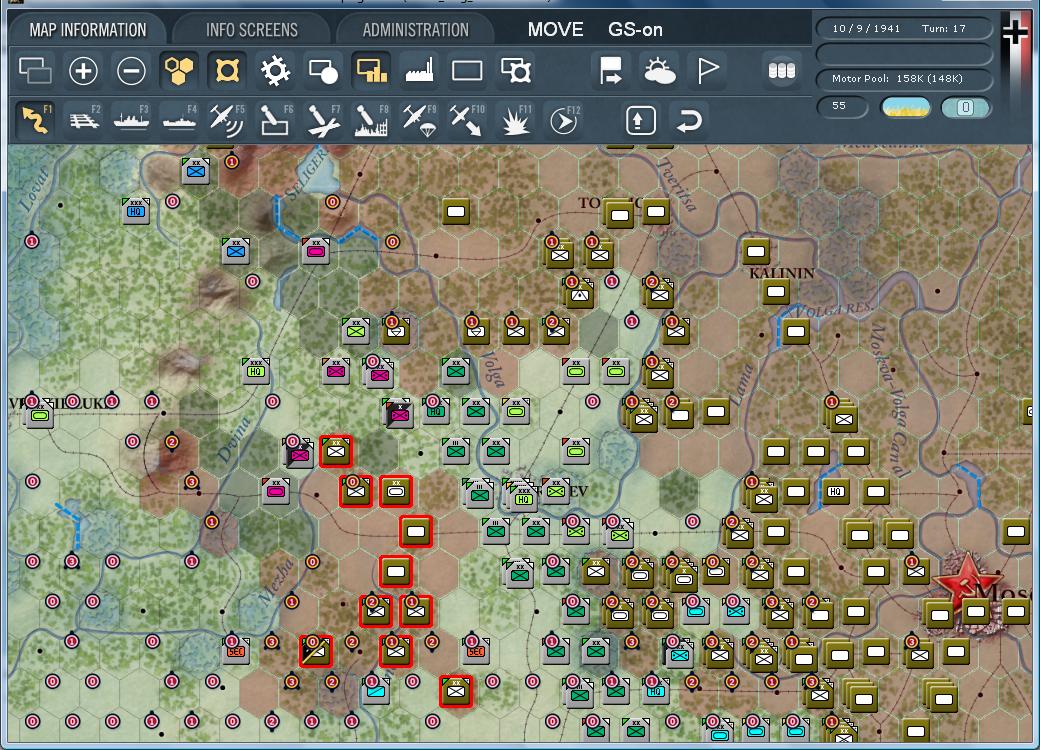The width and height of the screenshot is (1040, 750).
Task: Open the ADMINISTRATION menu tab
Action: 414,28
